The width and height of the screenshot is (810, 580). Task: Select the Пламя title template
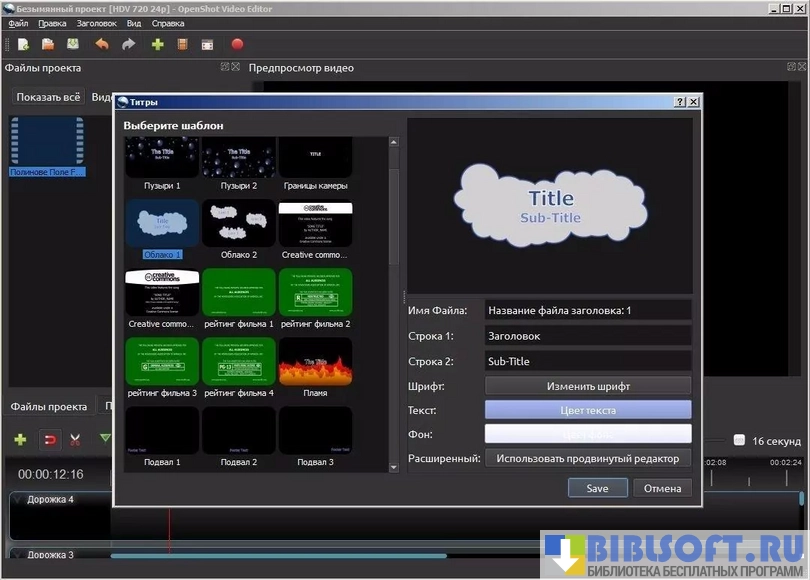coord(315,367)
